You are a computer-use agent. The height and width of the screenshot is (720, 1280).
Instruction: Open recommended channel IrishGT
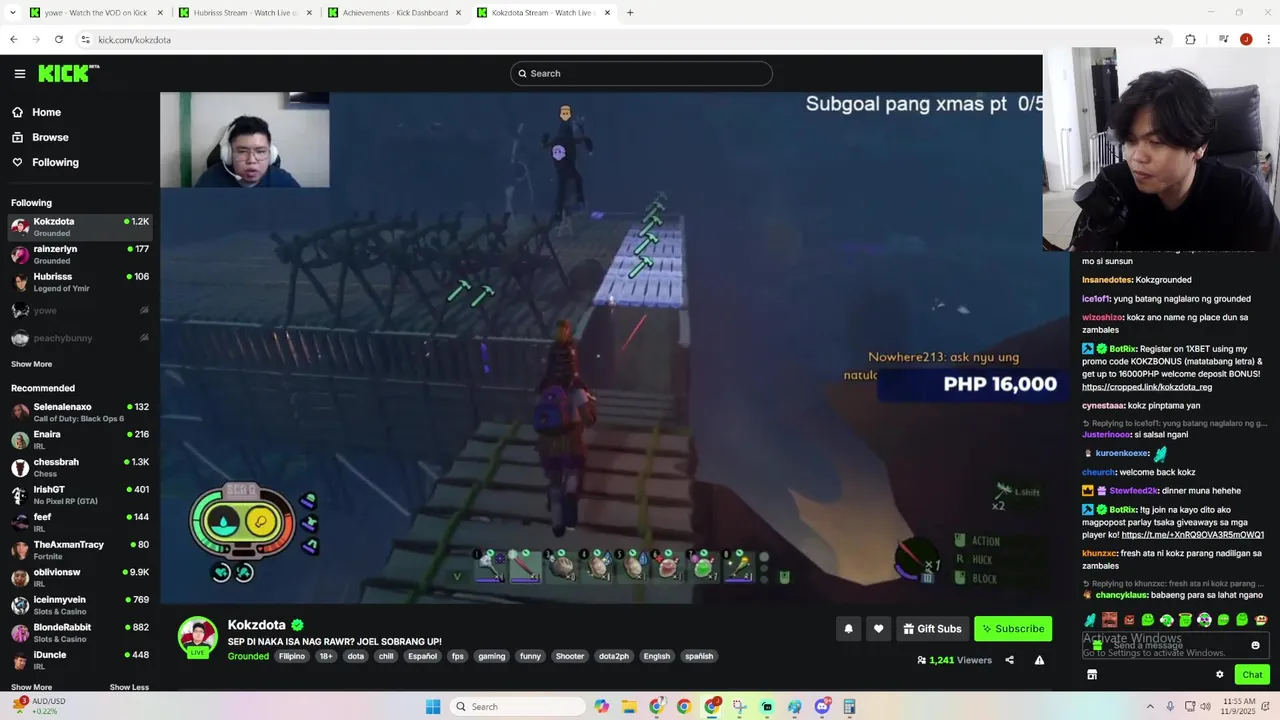pyautogui.click(x=80, y=495)
